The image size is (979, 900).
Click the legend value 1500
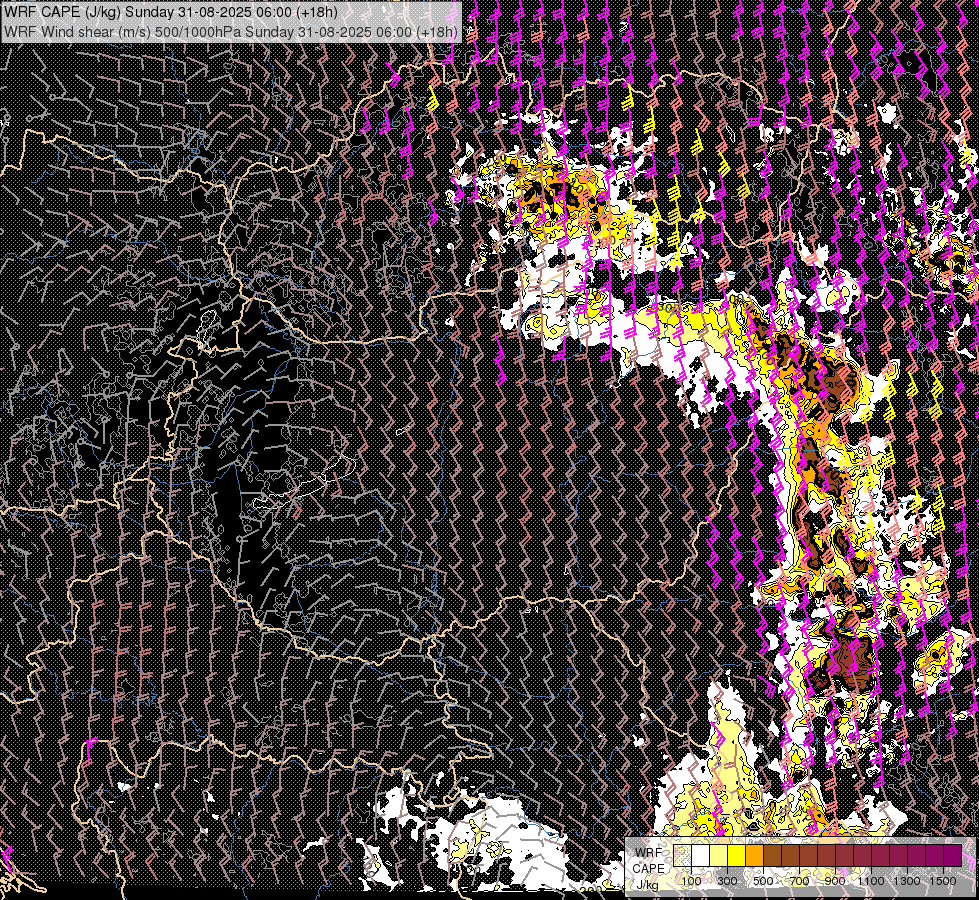[x=943, y=881]
